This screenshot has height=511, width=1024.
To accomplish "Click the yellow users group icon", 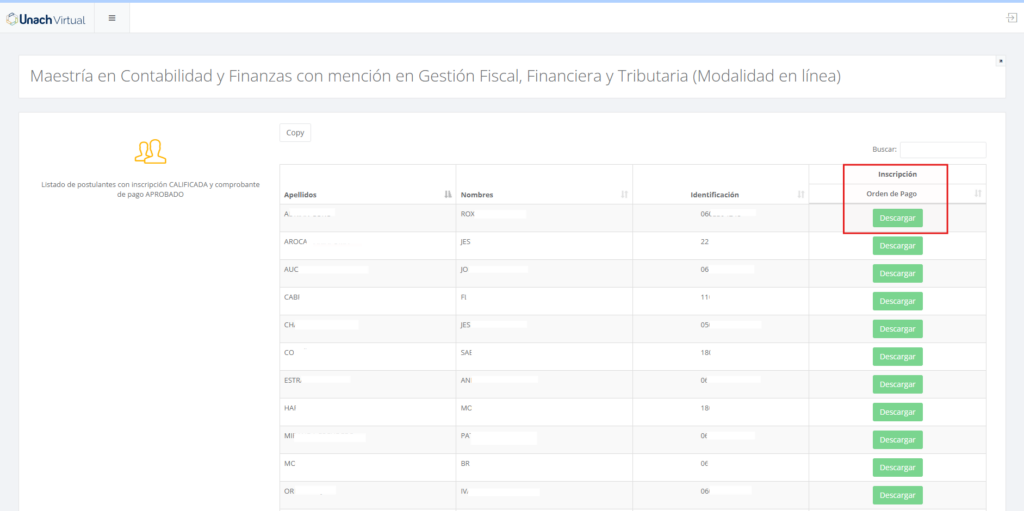I will tap(150, 151).
